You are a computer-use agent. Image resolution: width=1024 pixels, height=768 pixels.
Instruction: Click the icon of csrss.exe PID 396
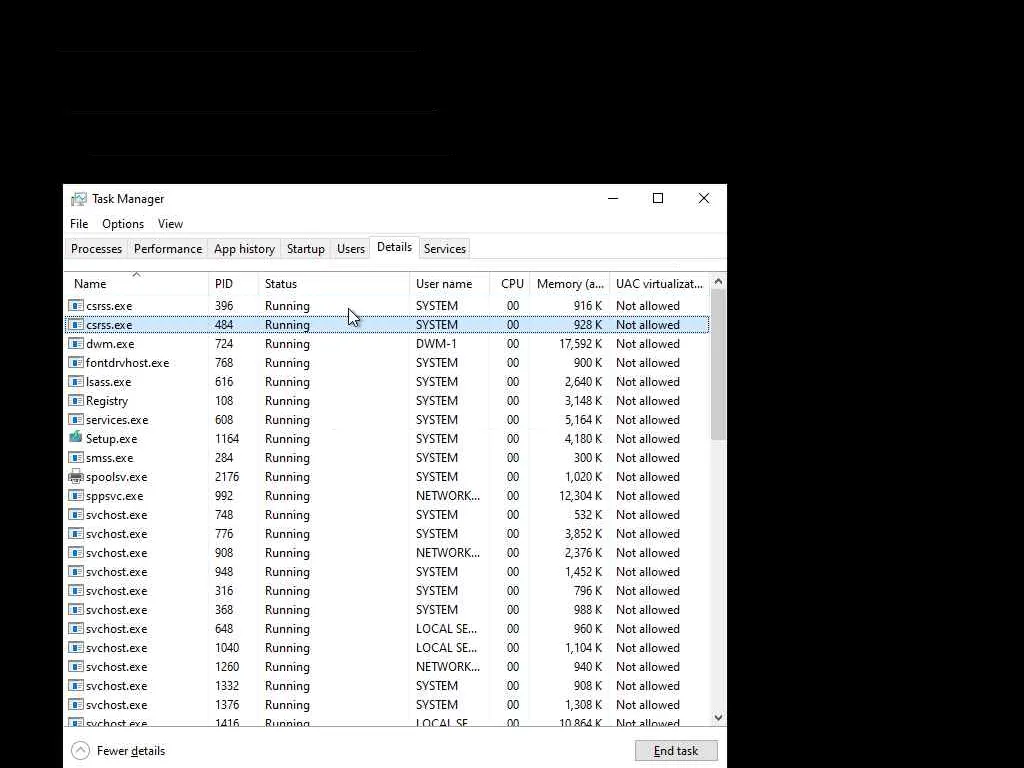(x=76, y=306)
